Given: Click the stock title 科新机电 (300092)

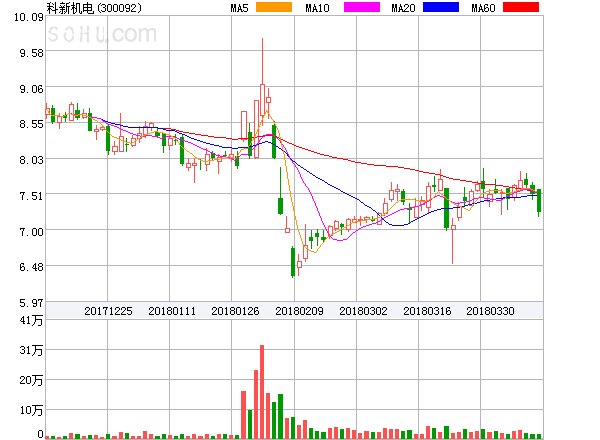Looking at the screenshot, I should [94, 8].
